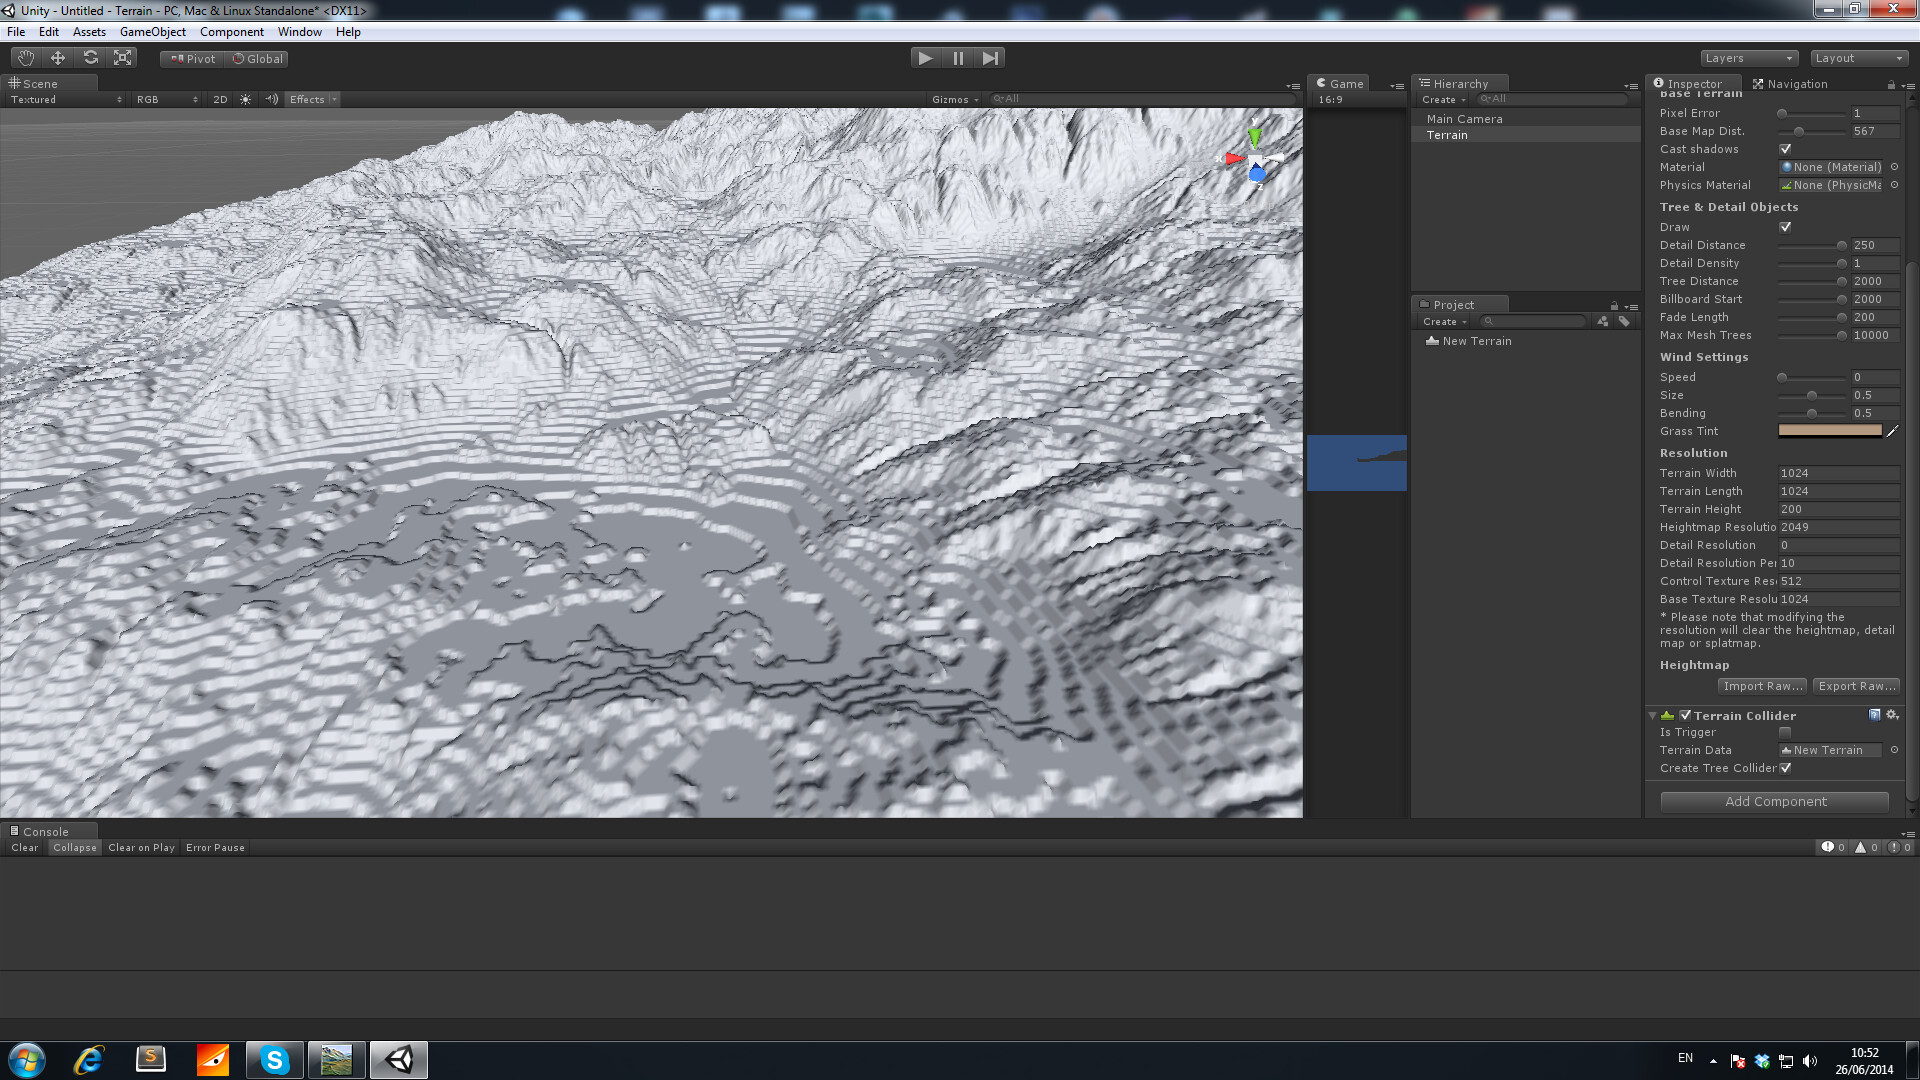Click the Add Component button

(x=1774, y=801)
